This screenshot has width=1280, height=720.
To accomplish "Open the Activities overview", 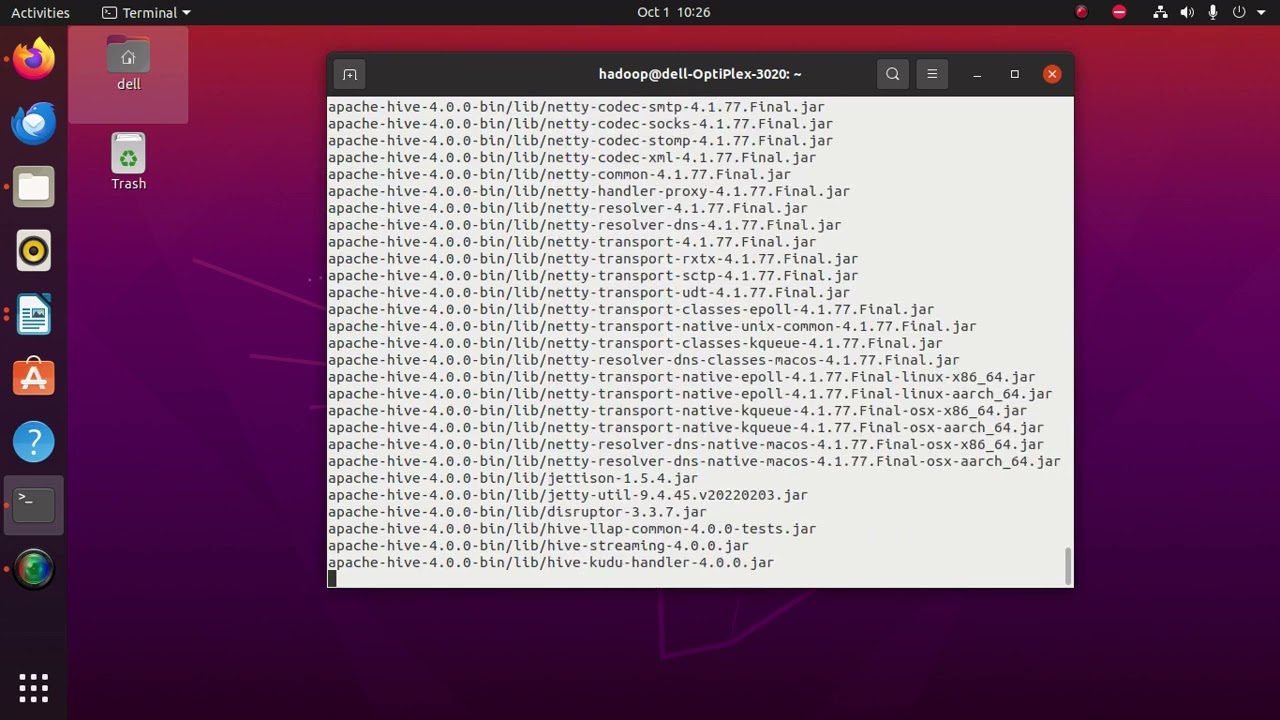I will point(40,12).
